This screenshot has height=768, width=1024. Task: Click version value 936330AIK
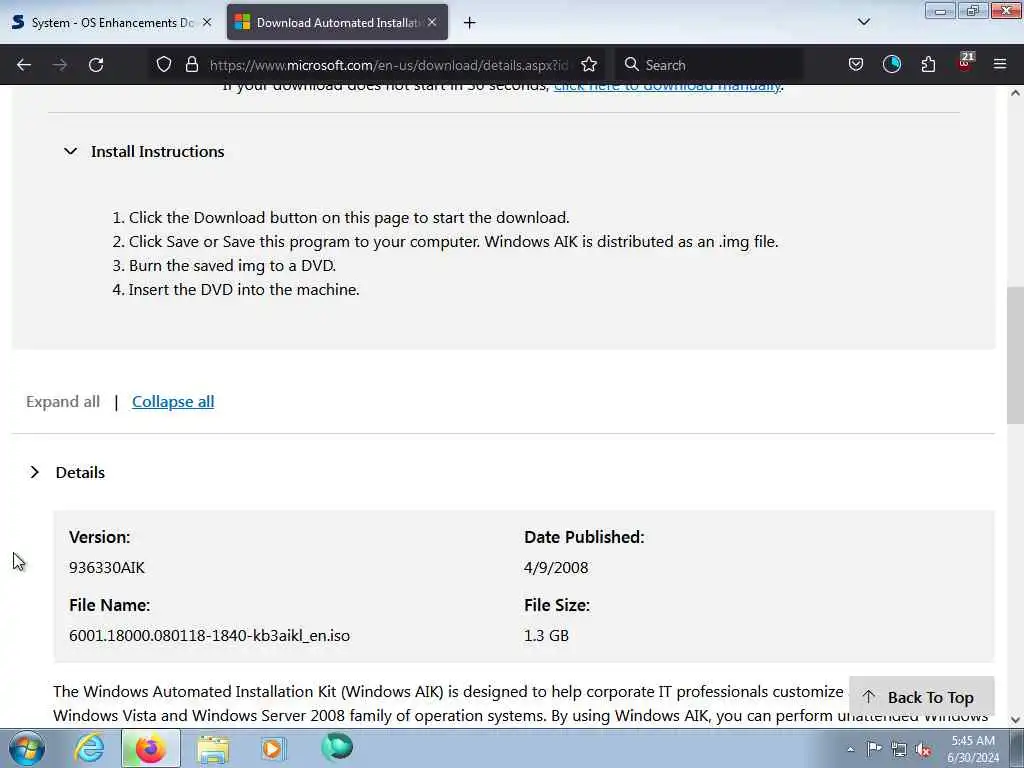tap(107, 568)
